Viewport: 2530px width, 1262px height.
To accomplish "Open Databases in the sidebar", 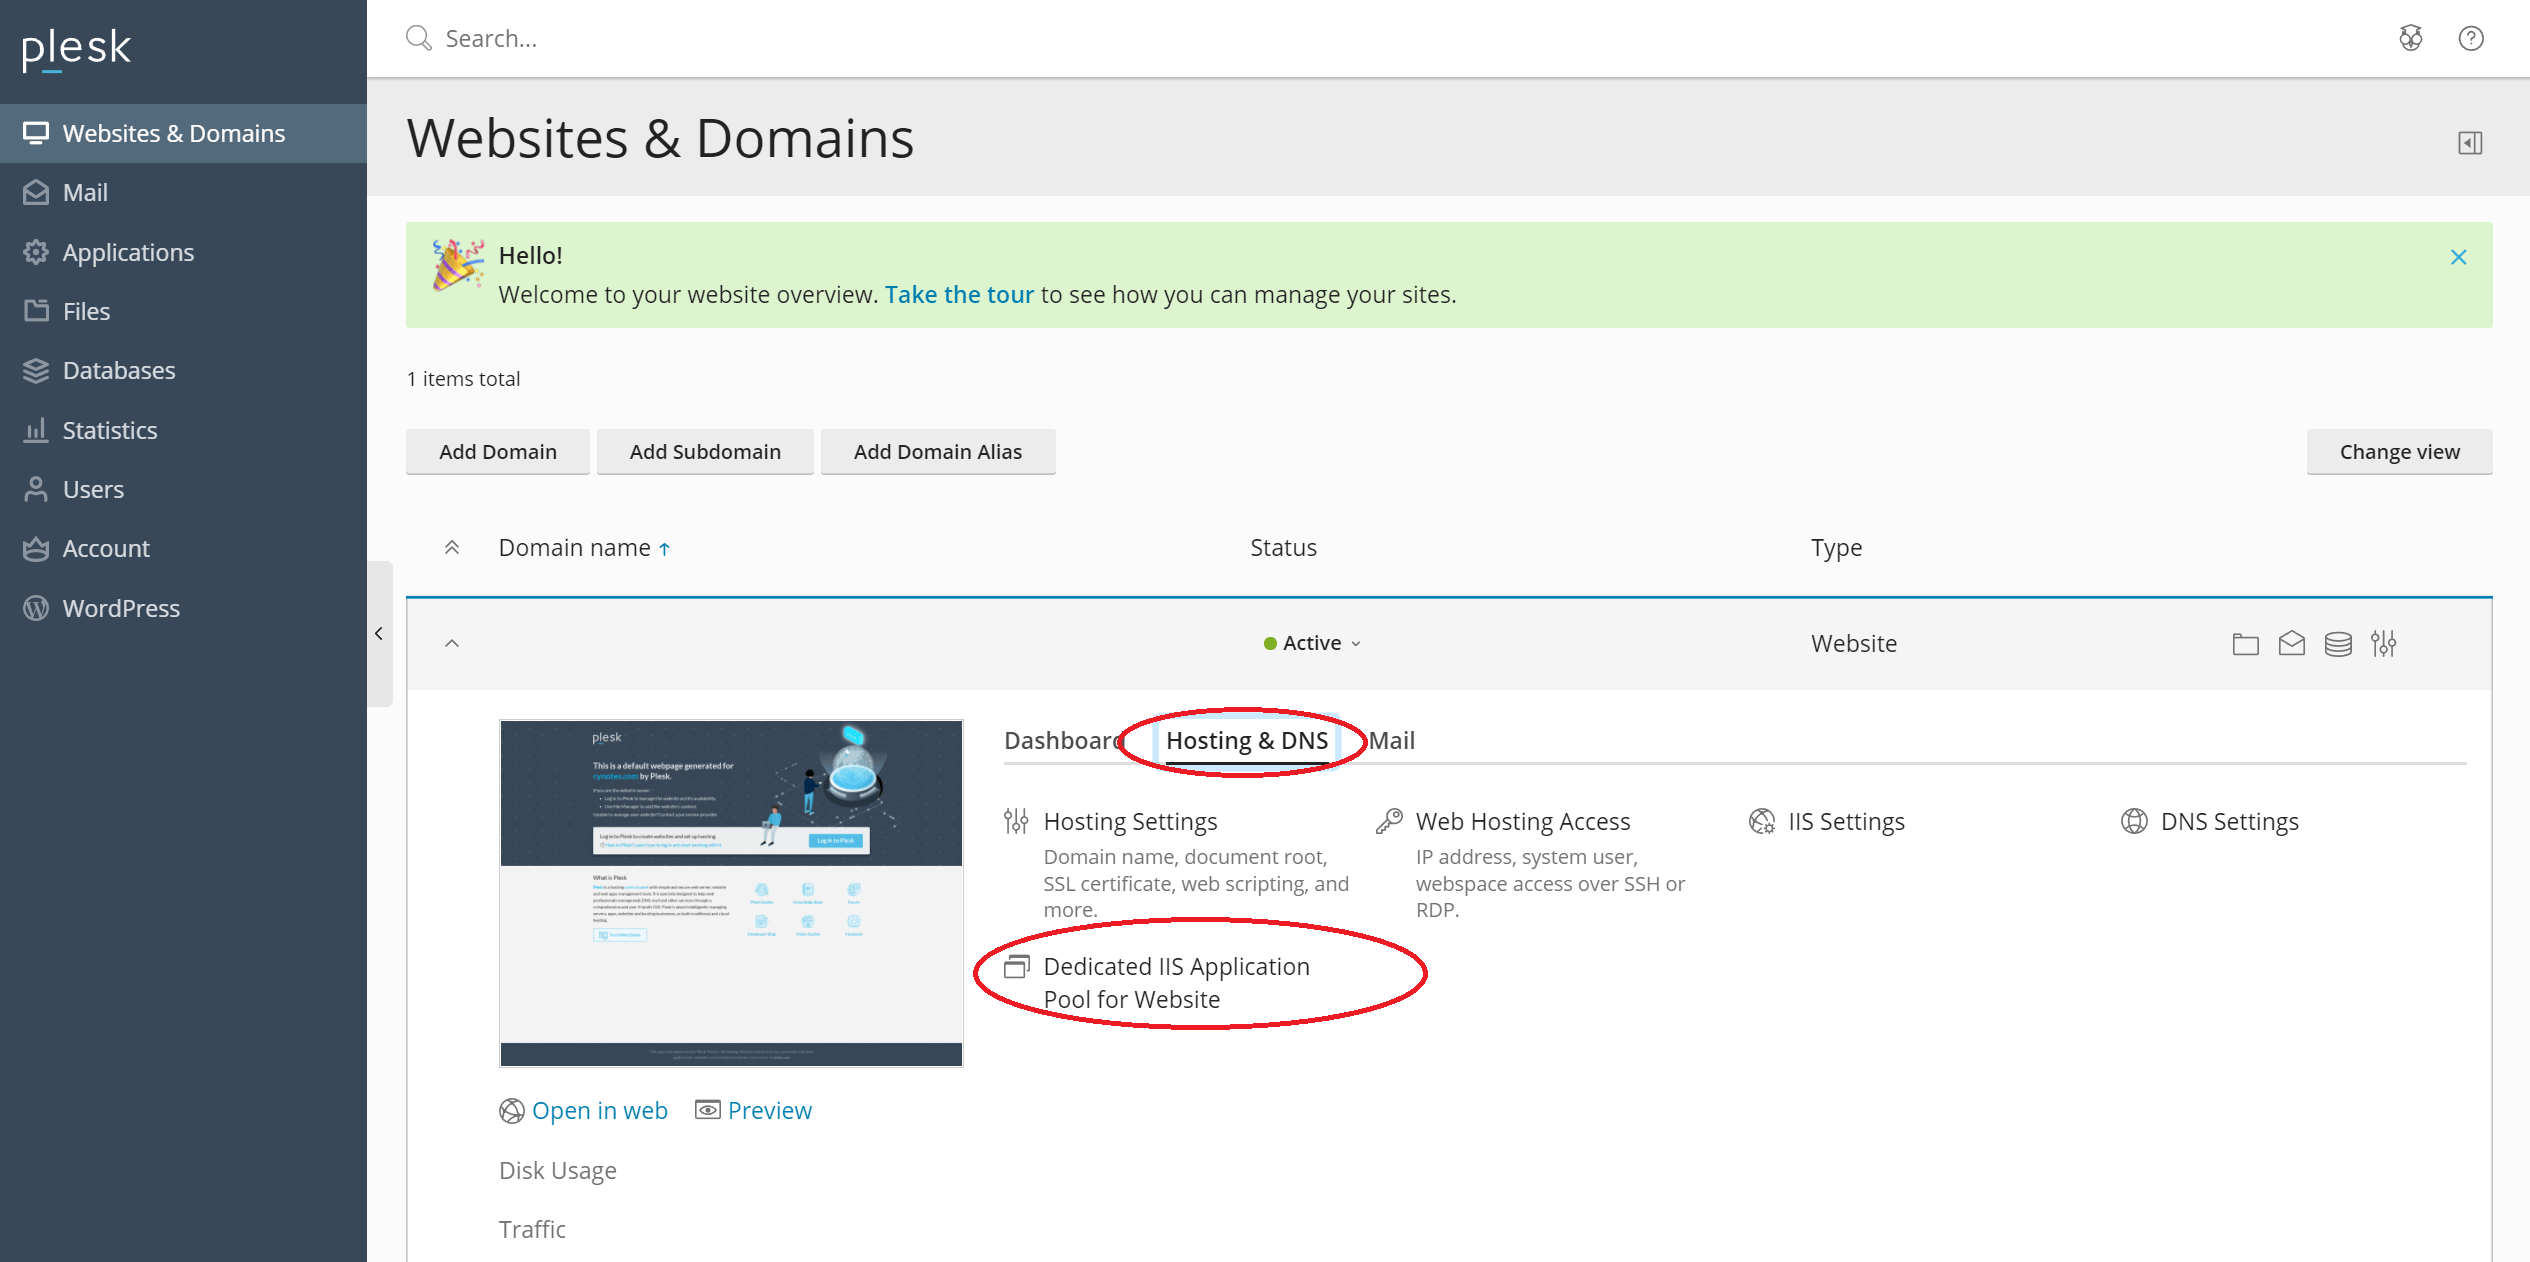I will pyautogui.click(x=183, y=370).
